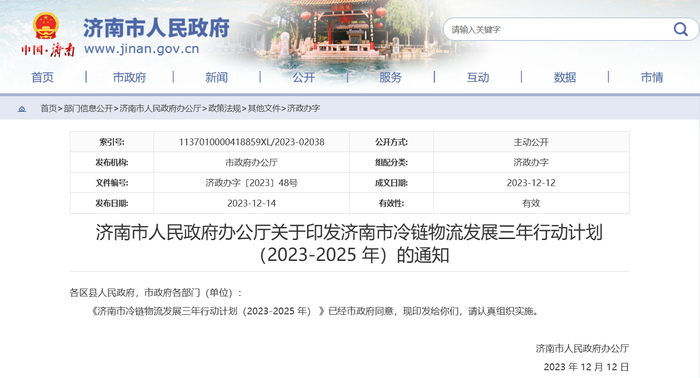Click the date 2023-12-12 cell
Screen dimensions: 700x378
(x=531, y=183)
